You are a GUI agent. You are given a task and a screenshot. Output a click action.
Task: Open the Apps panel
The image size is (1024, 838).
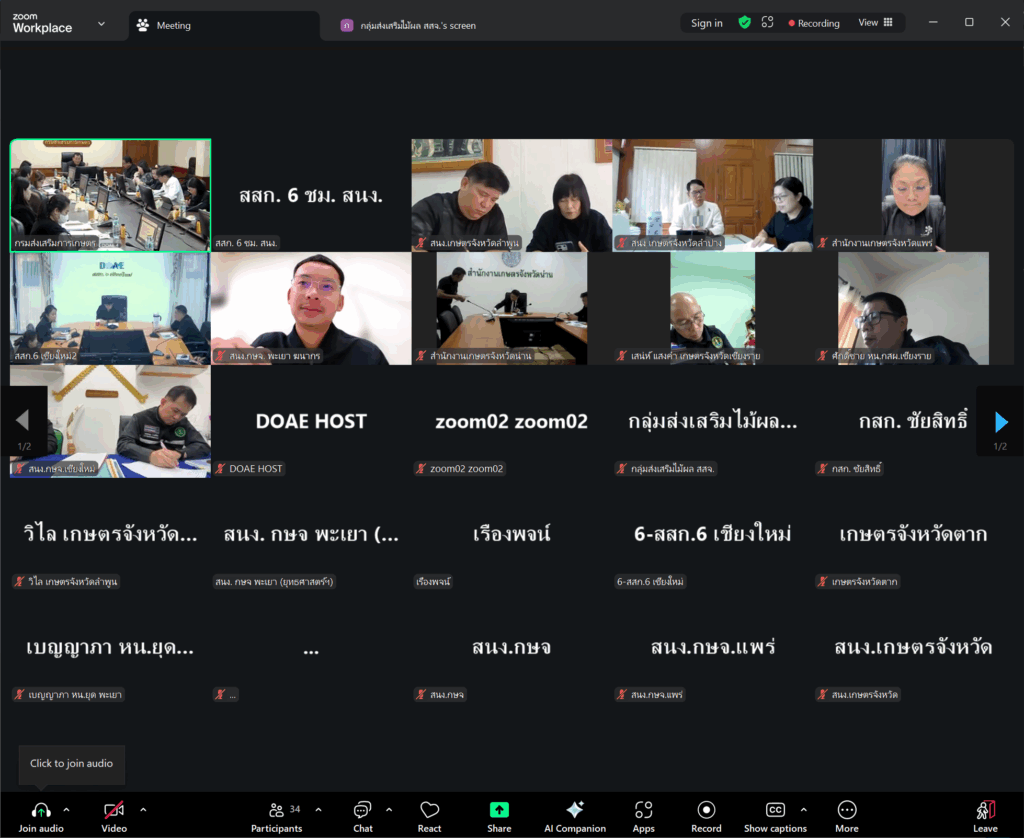[643, 815]
